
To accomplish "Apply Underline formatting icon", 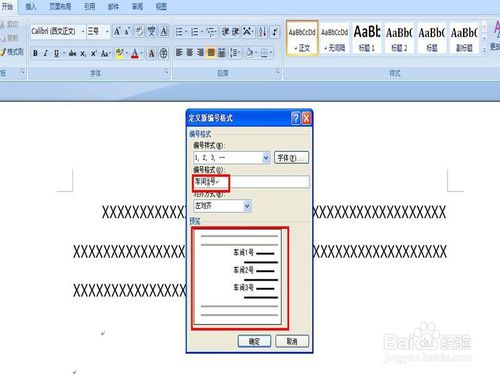I will 56,53.
